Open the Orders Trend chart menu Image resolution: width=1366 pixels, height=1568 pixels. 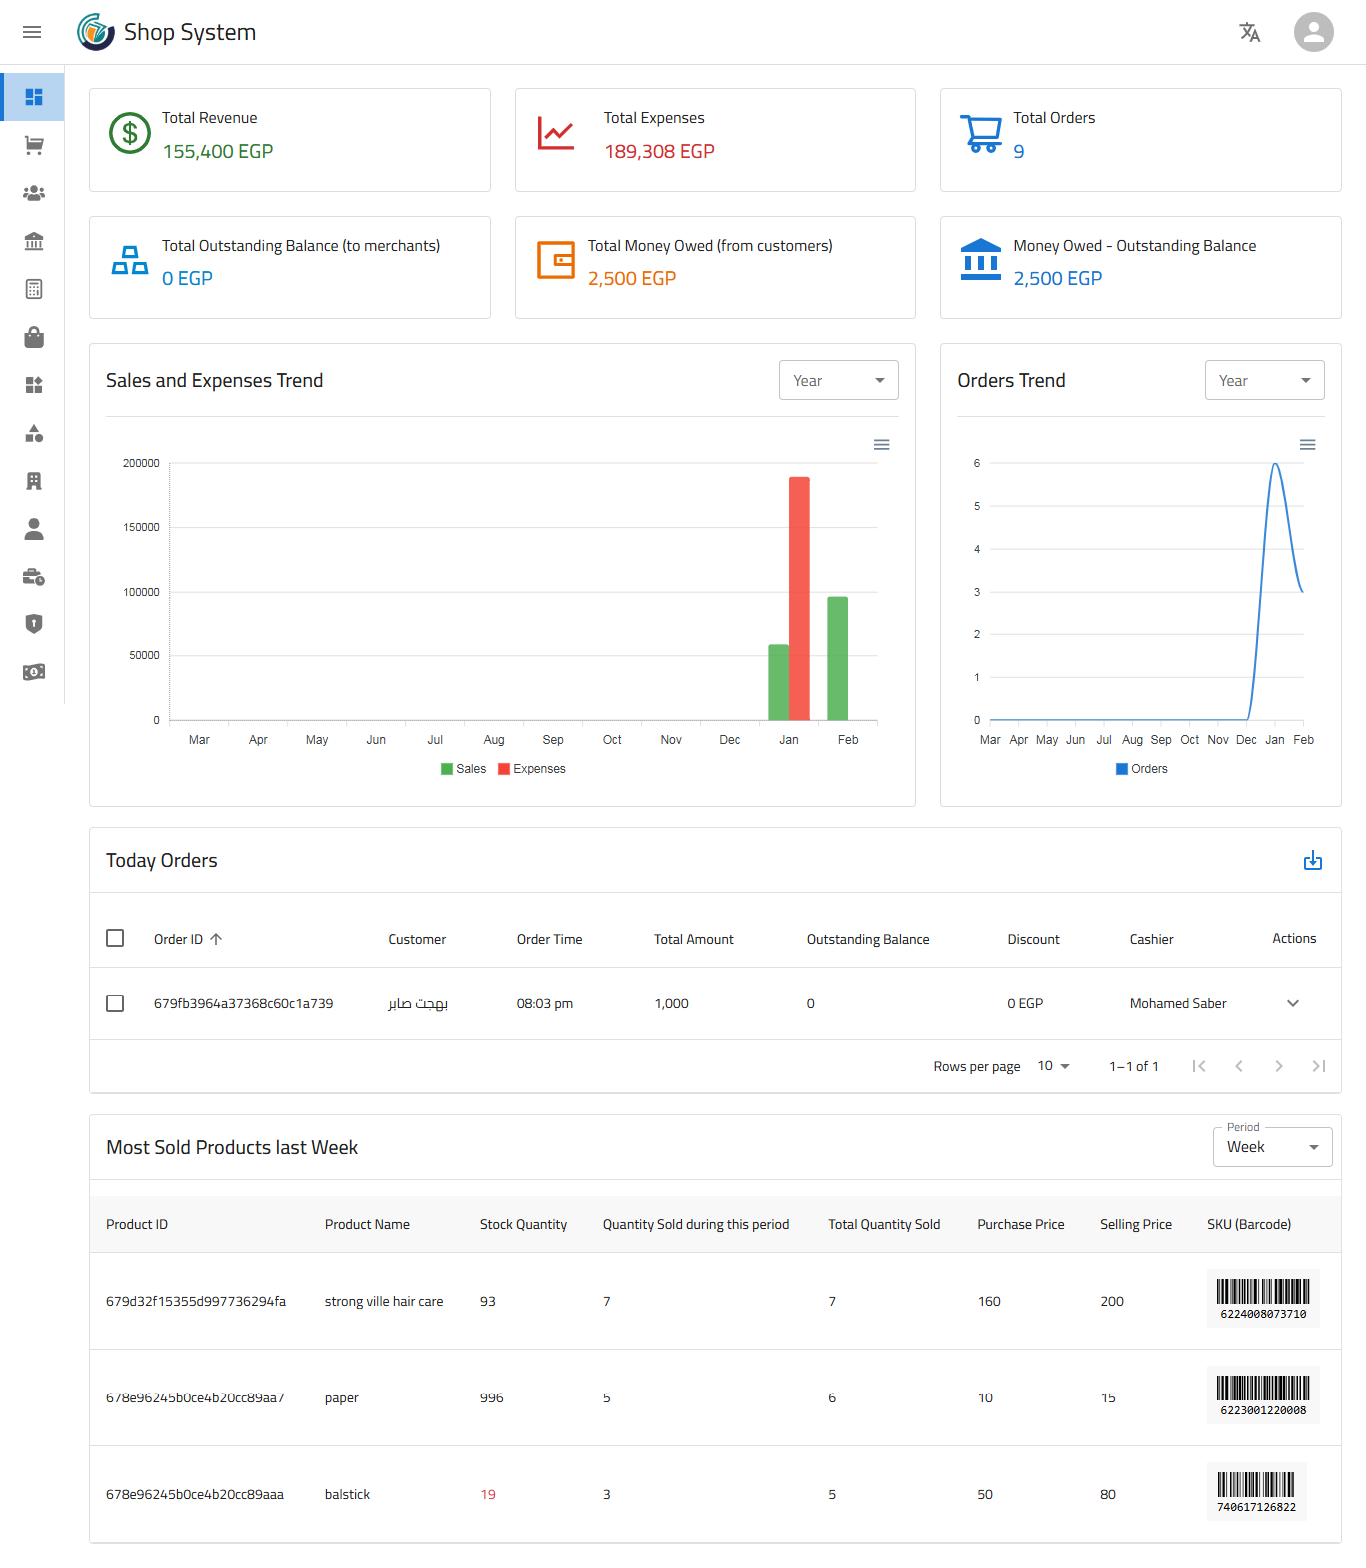pyautogui.click(x=1307, y=445)
